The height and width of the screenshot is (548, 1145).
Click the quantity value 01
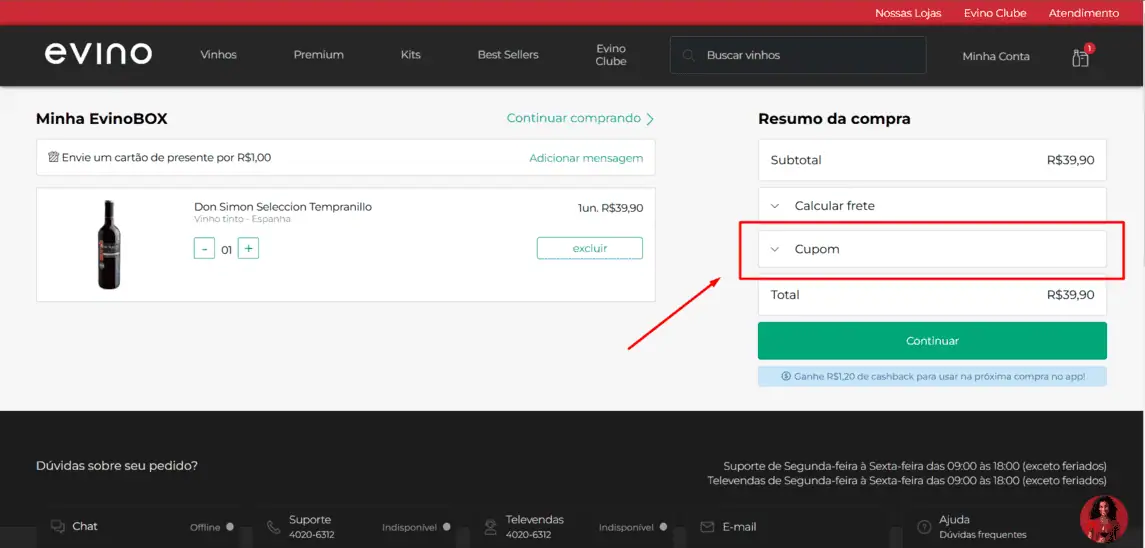click(226, 250)
